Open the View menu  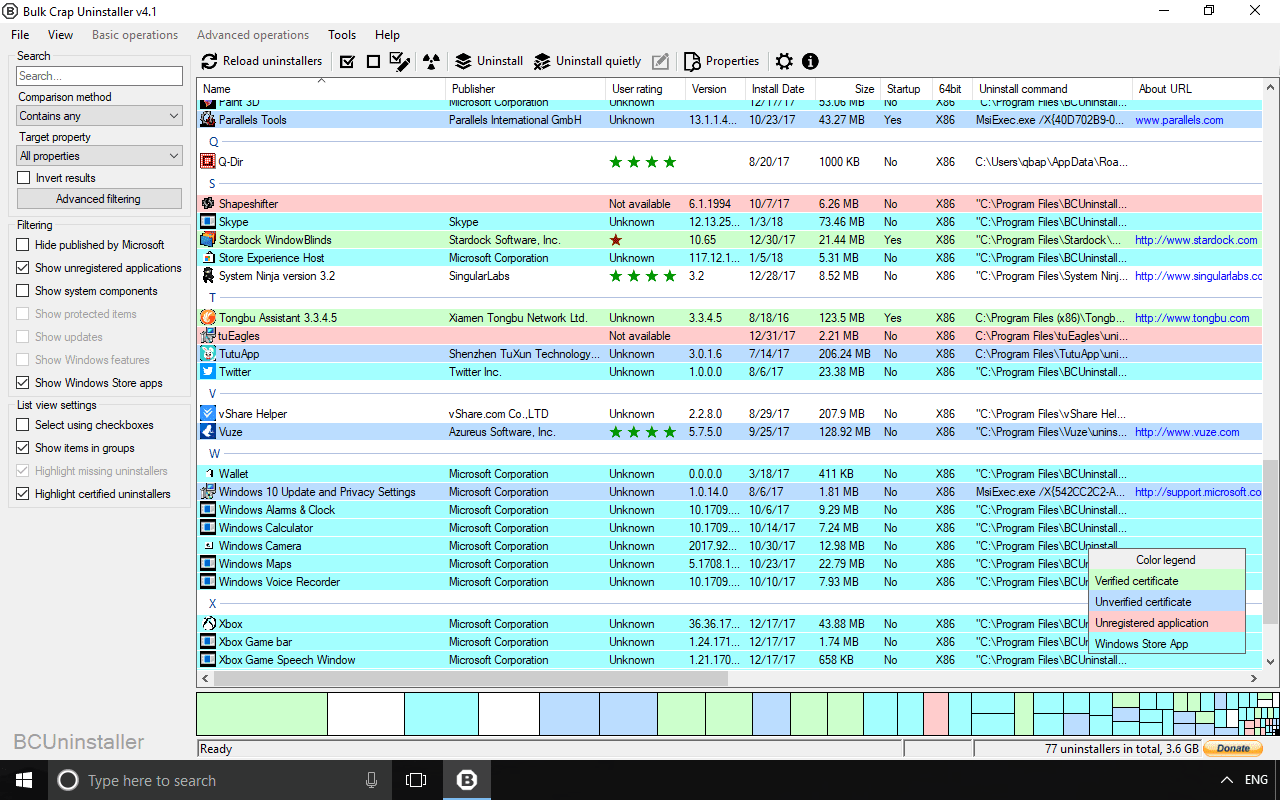(x=60, y=35)
